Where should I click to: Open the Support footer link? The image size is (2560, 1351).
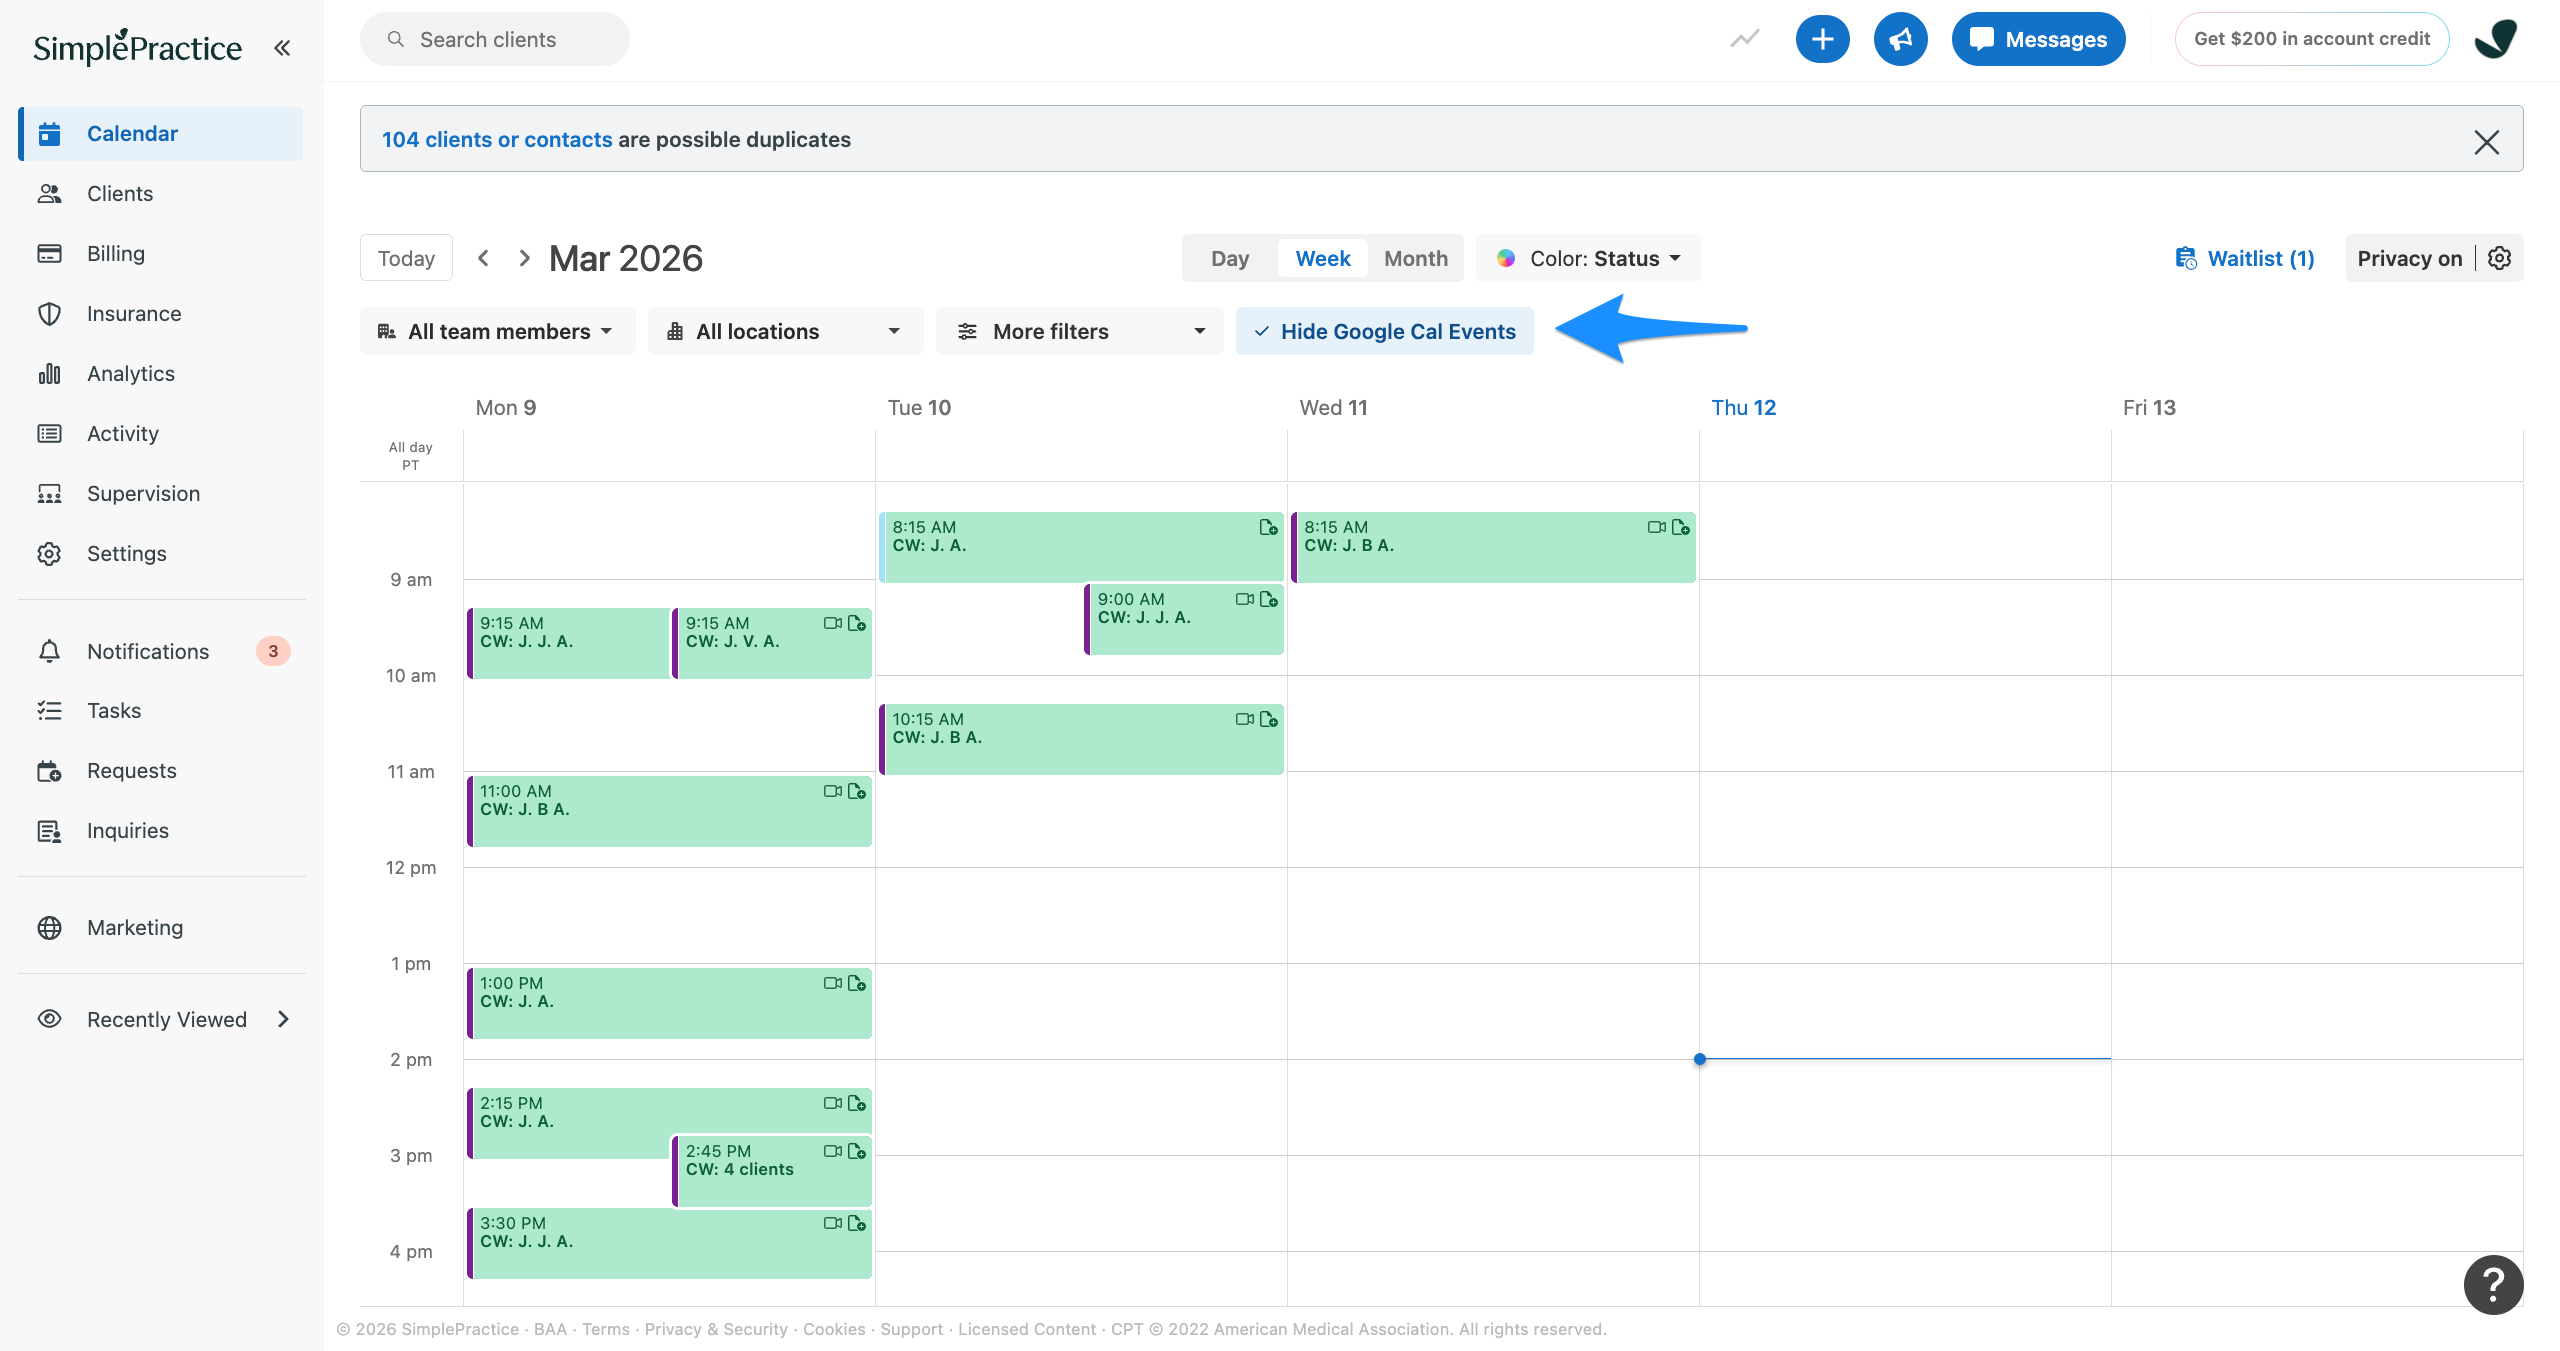(x=911, y=1329)
